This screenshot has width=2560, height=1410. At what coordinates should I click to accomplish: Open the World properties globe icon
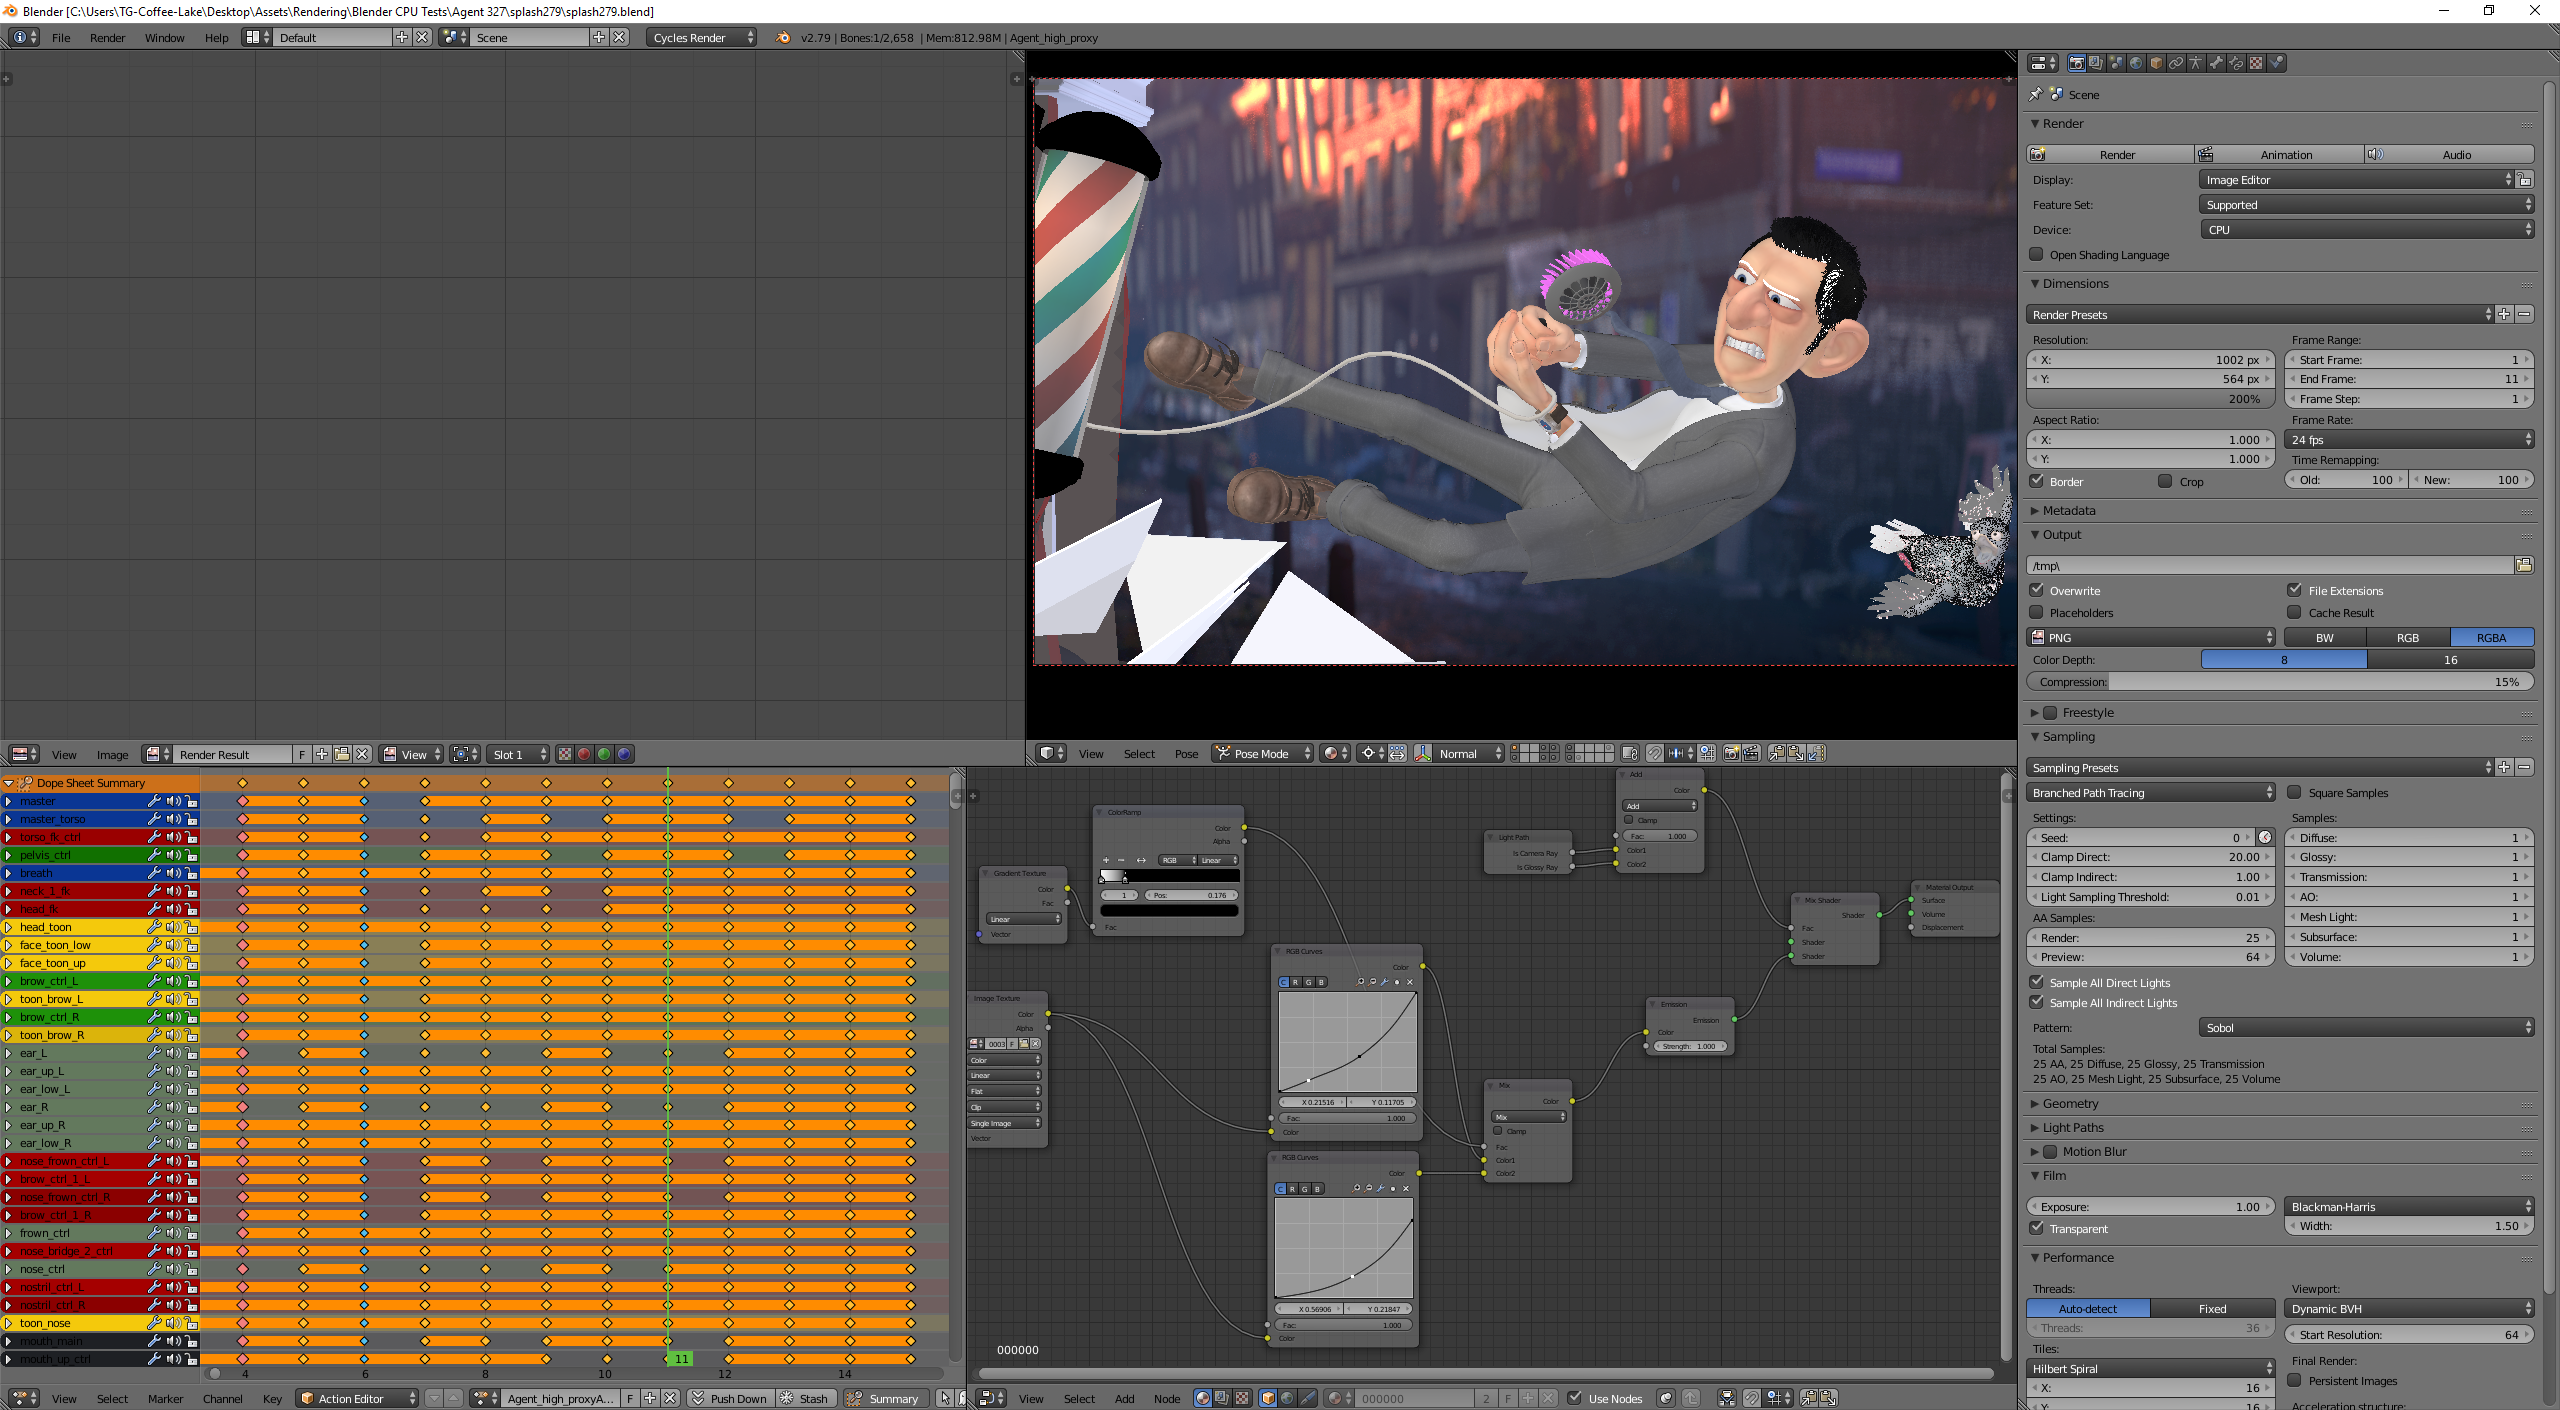coord(2136,63)
